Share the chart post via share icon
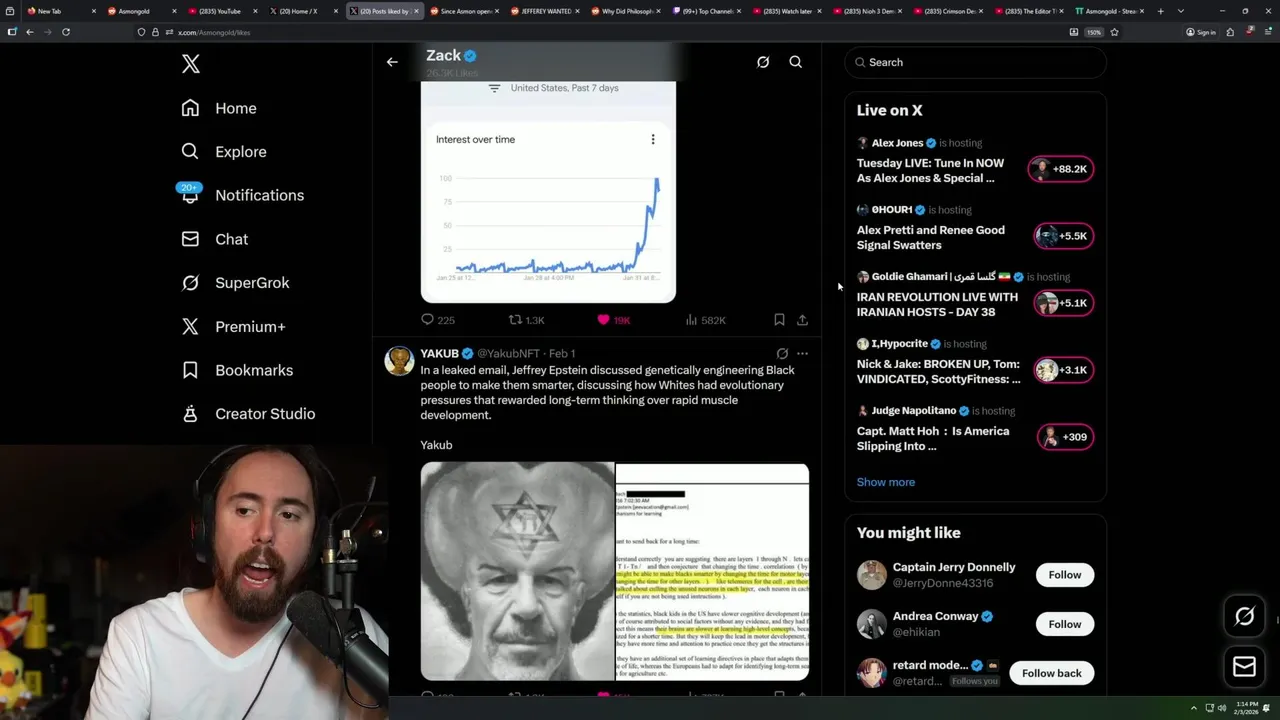 (802, 320)
